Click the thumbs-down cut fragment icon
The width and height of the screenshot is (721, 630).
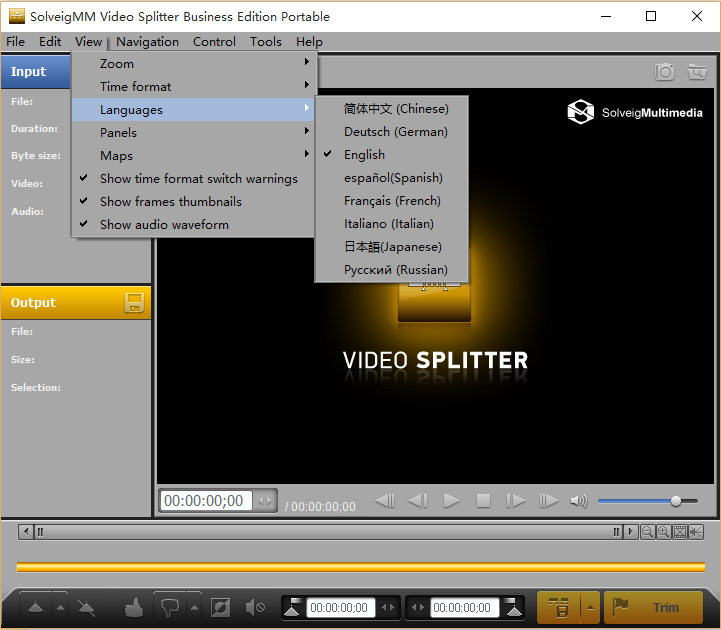(169, 607)
